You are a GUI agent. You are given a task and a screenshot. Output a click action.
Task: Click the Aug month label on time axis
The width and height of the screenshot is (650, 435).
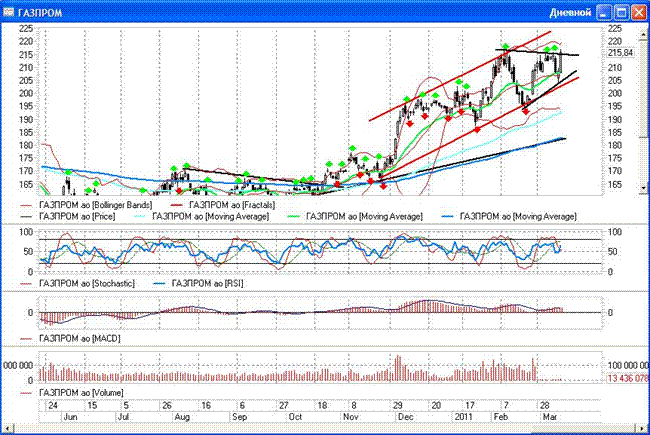tap(182, 417)
